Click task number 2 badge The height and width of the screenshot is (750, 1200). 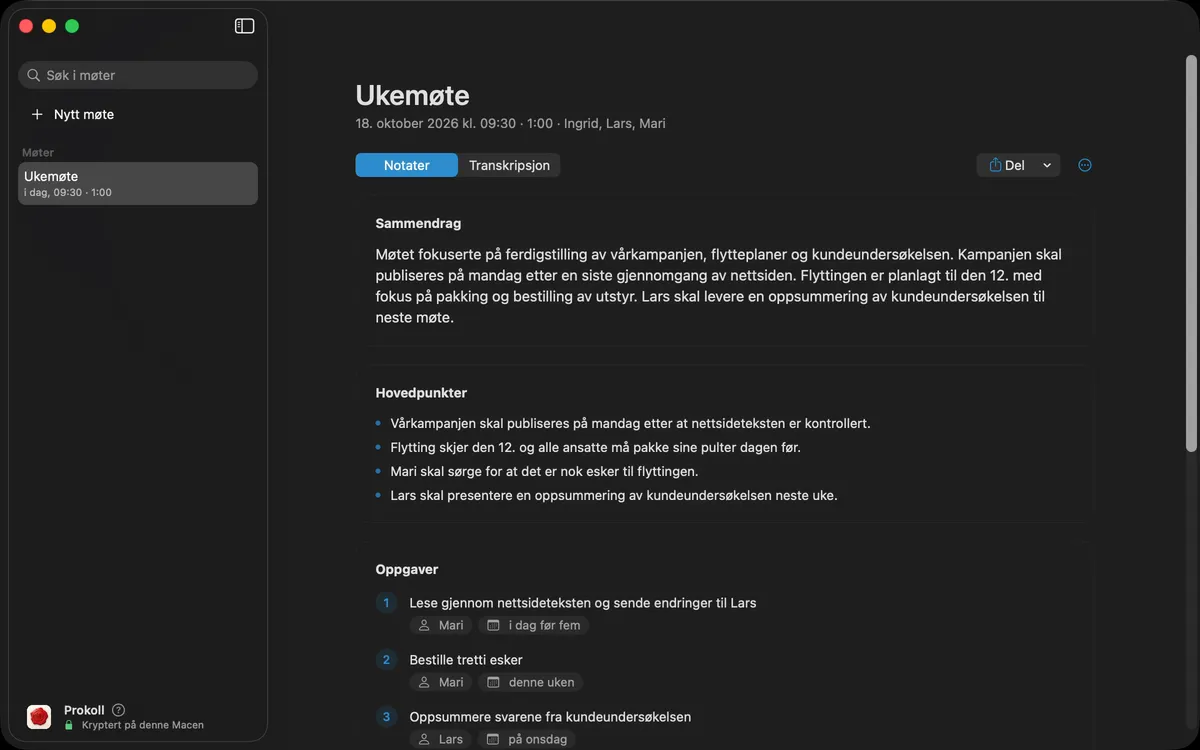386,660
